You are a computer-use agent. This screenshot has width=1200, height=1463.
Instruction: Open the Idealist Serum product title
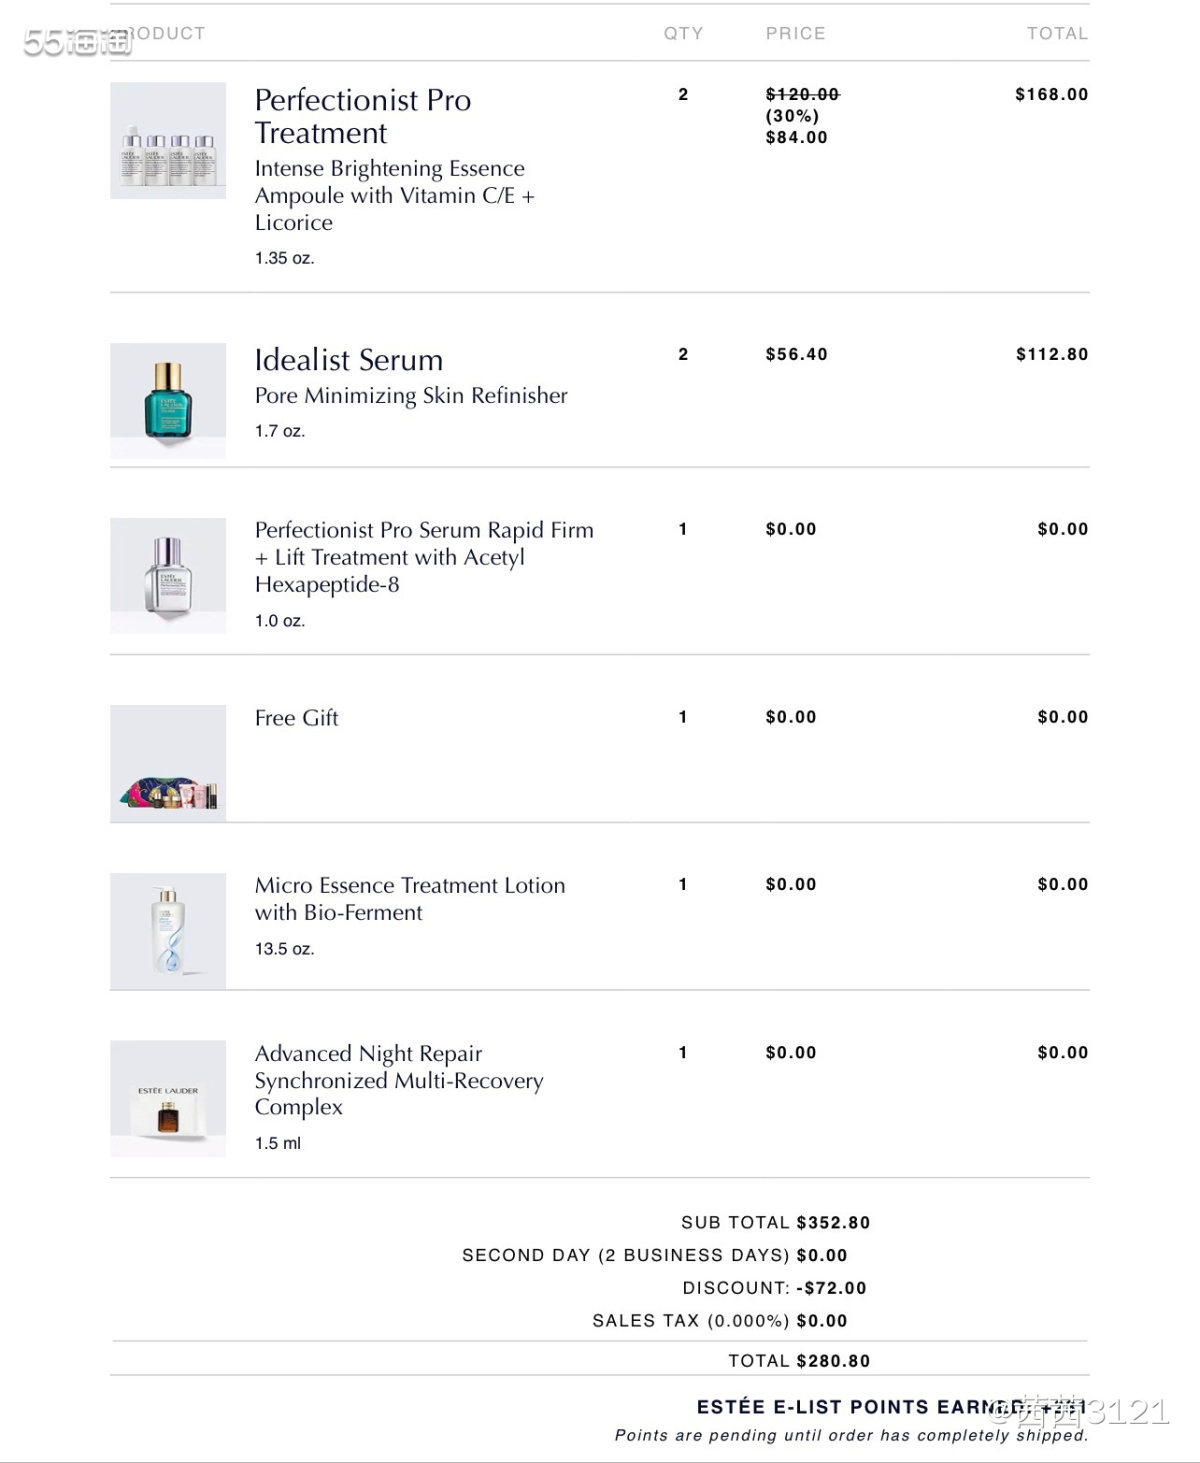pos(349,360)
